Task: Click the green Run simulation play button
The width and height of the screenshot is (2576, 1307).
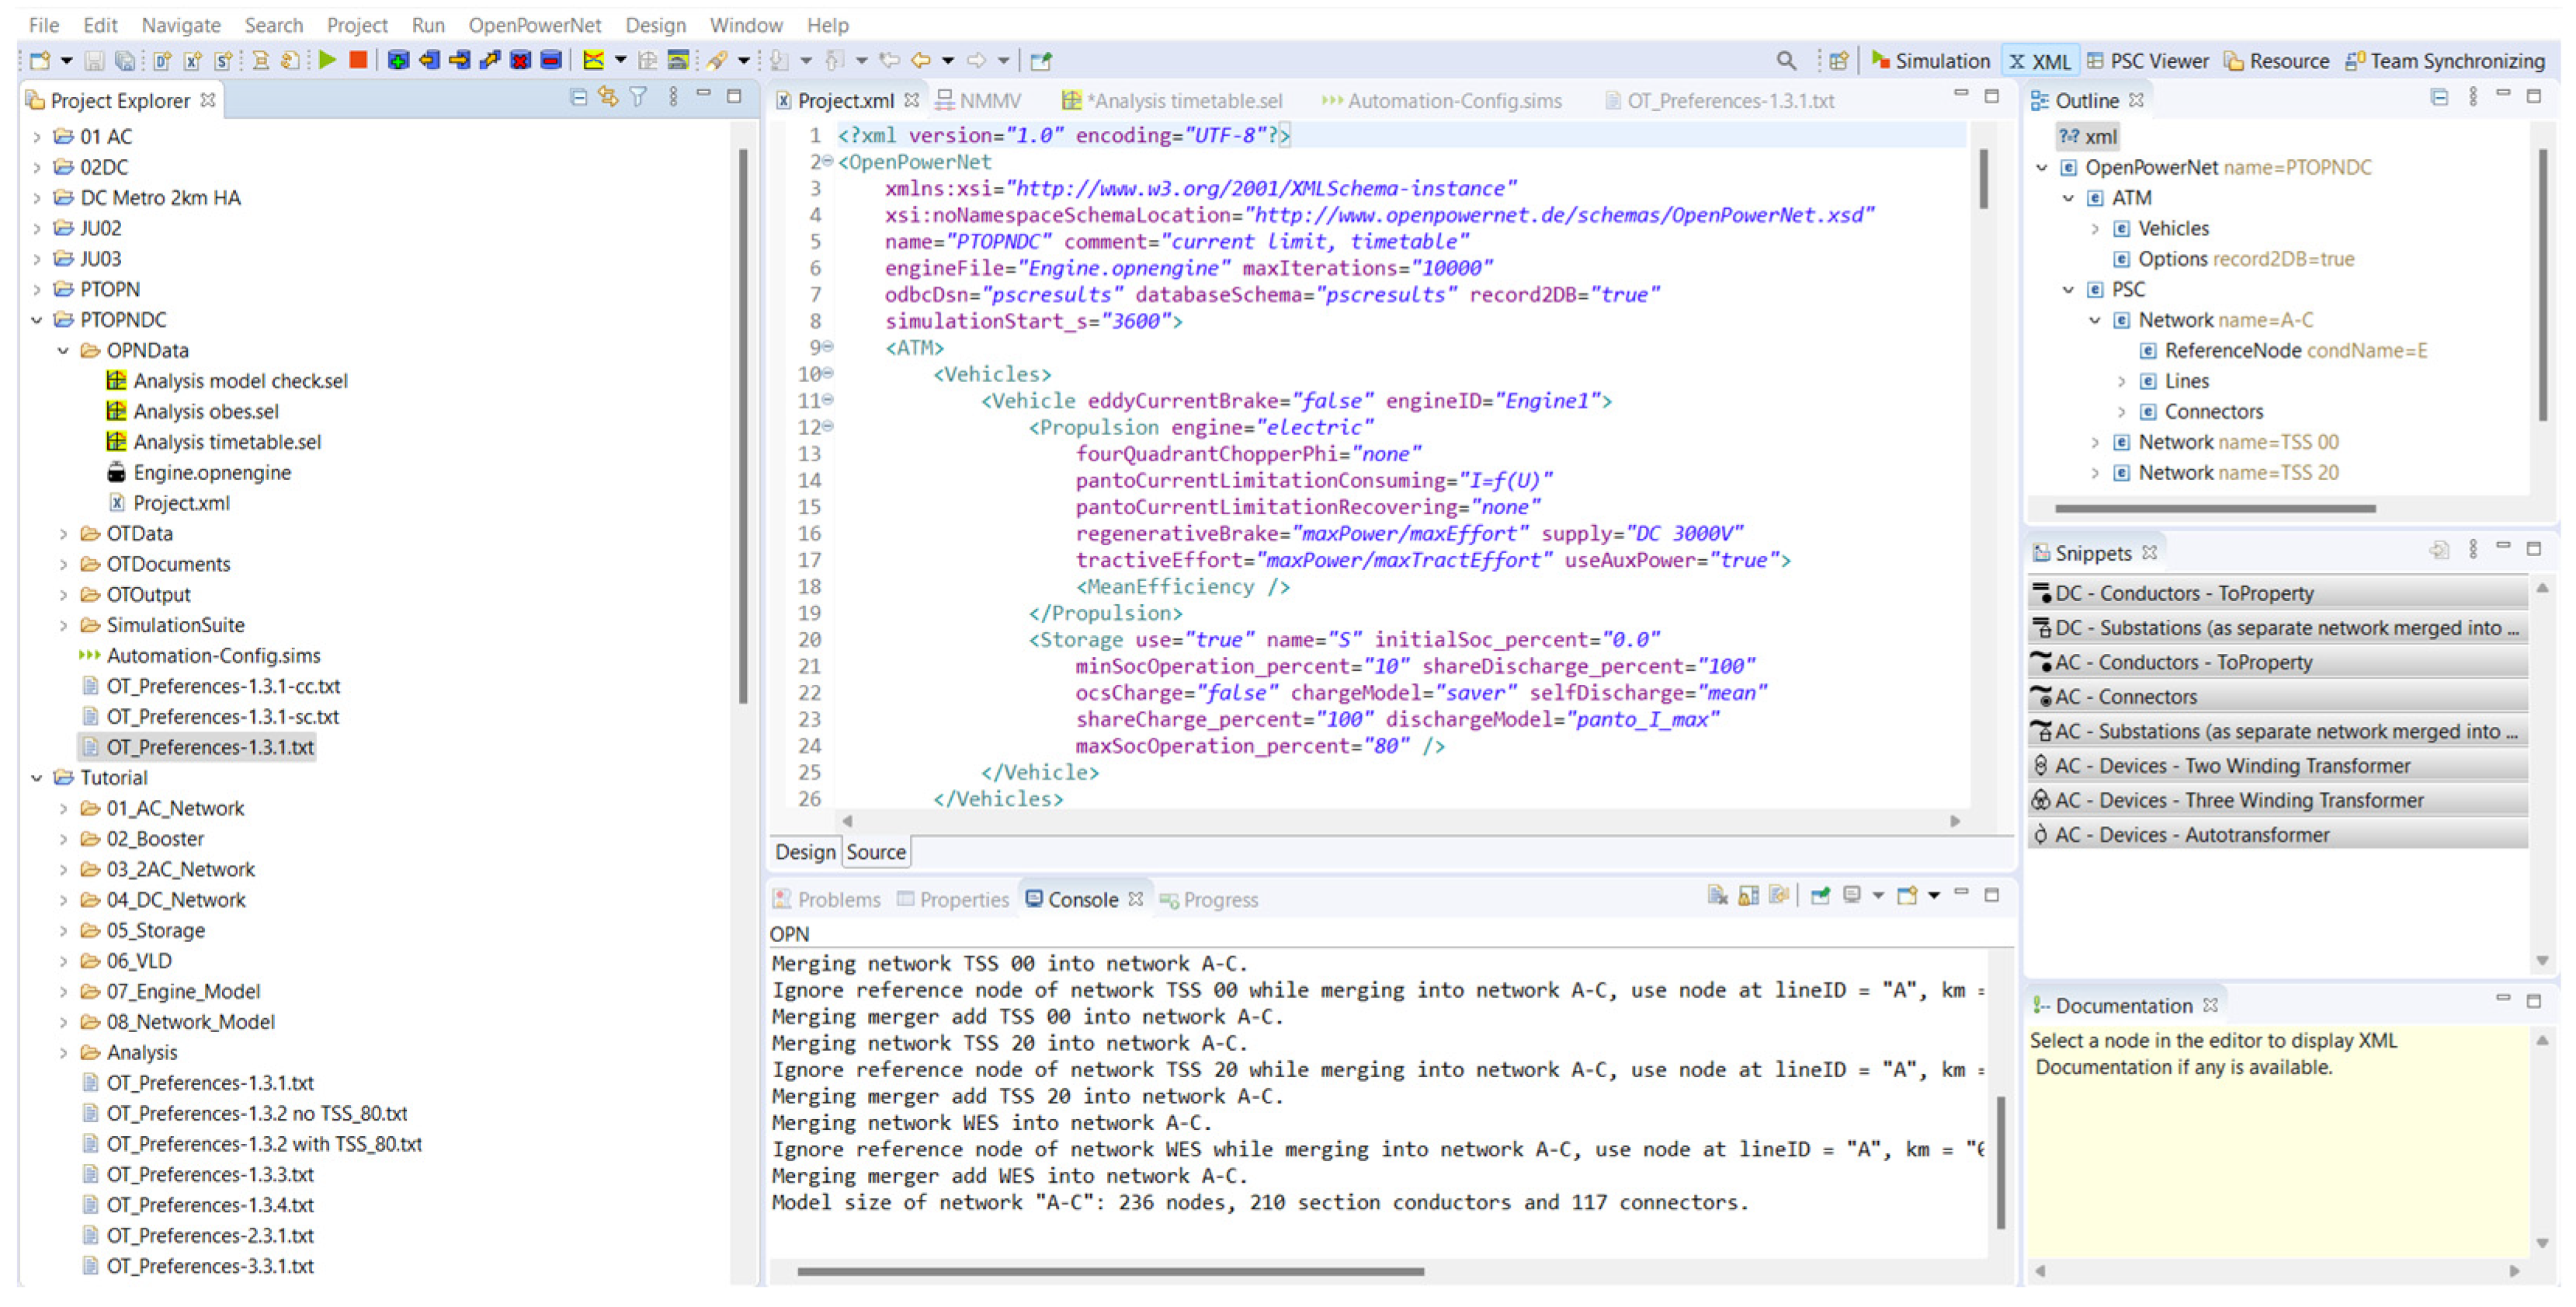Action: [327, 61]
